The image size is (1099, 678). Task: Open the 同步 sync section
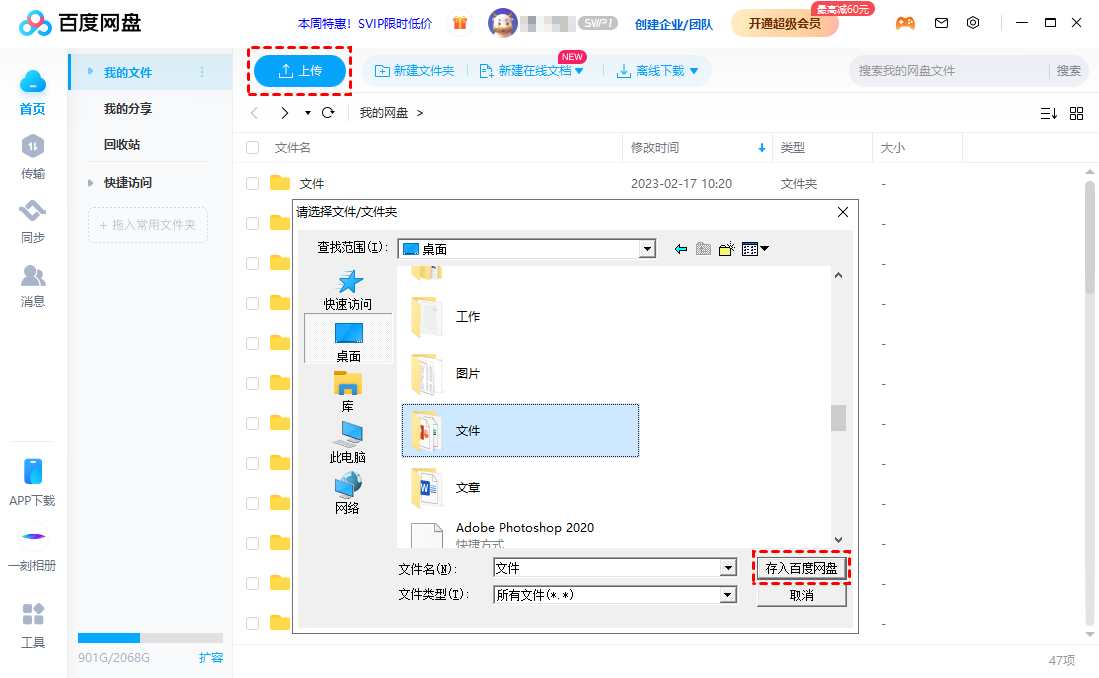[32, 222]
